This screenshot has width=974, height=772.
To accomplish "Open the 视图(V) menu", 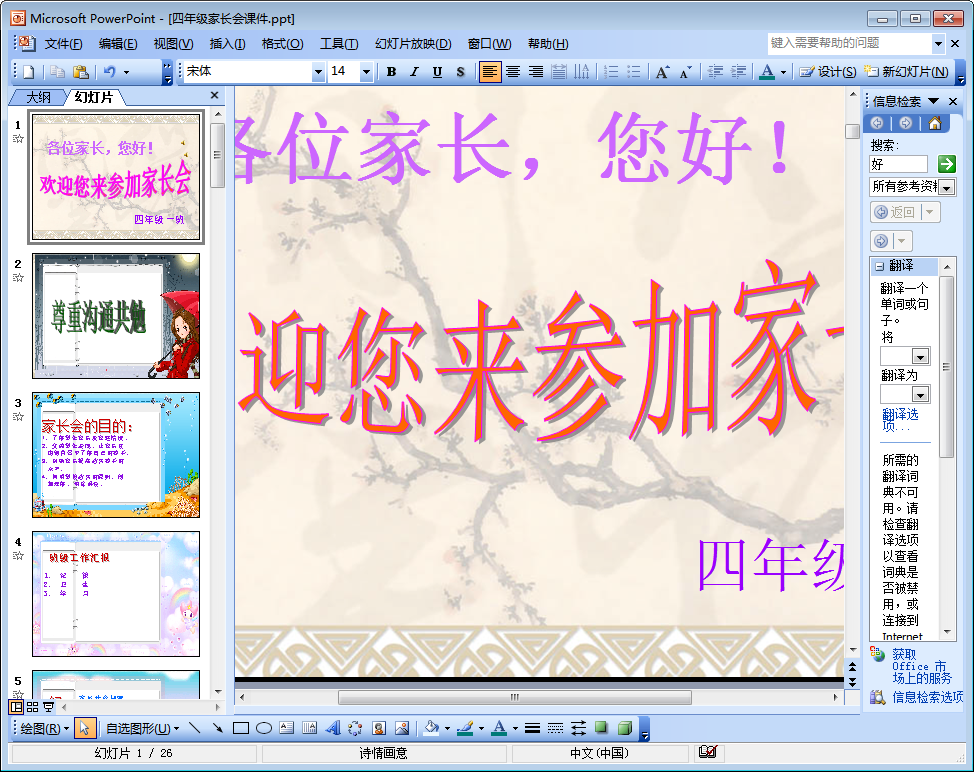I will click(x=173, y=43).
